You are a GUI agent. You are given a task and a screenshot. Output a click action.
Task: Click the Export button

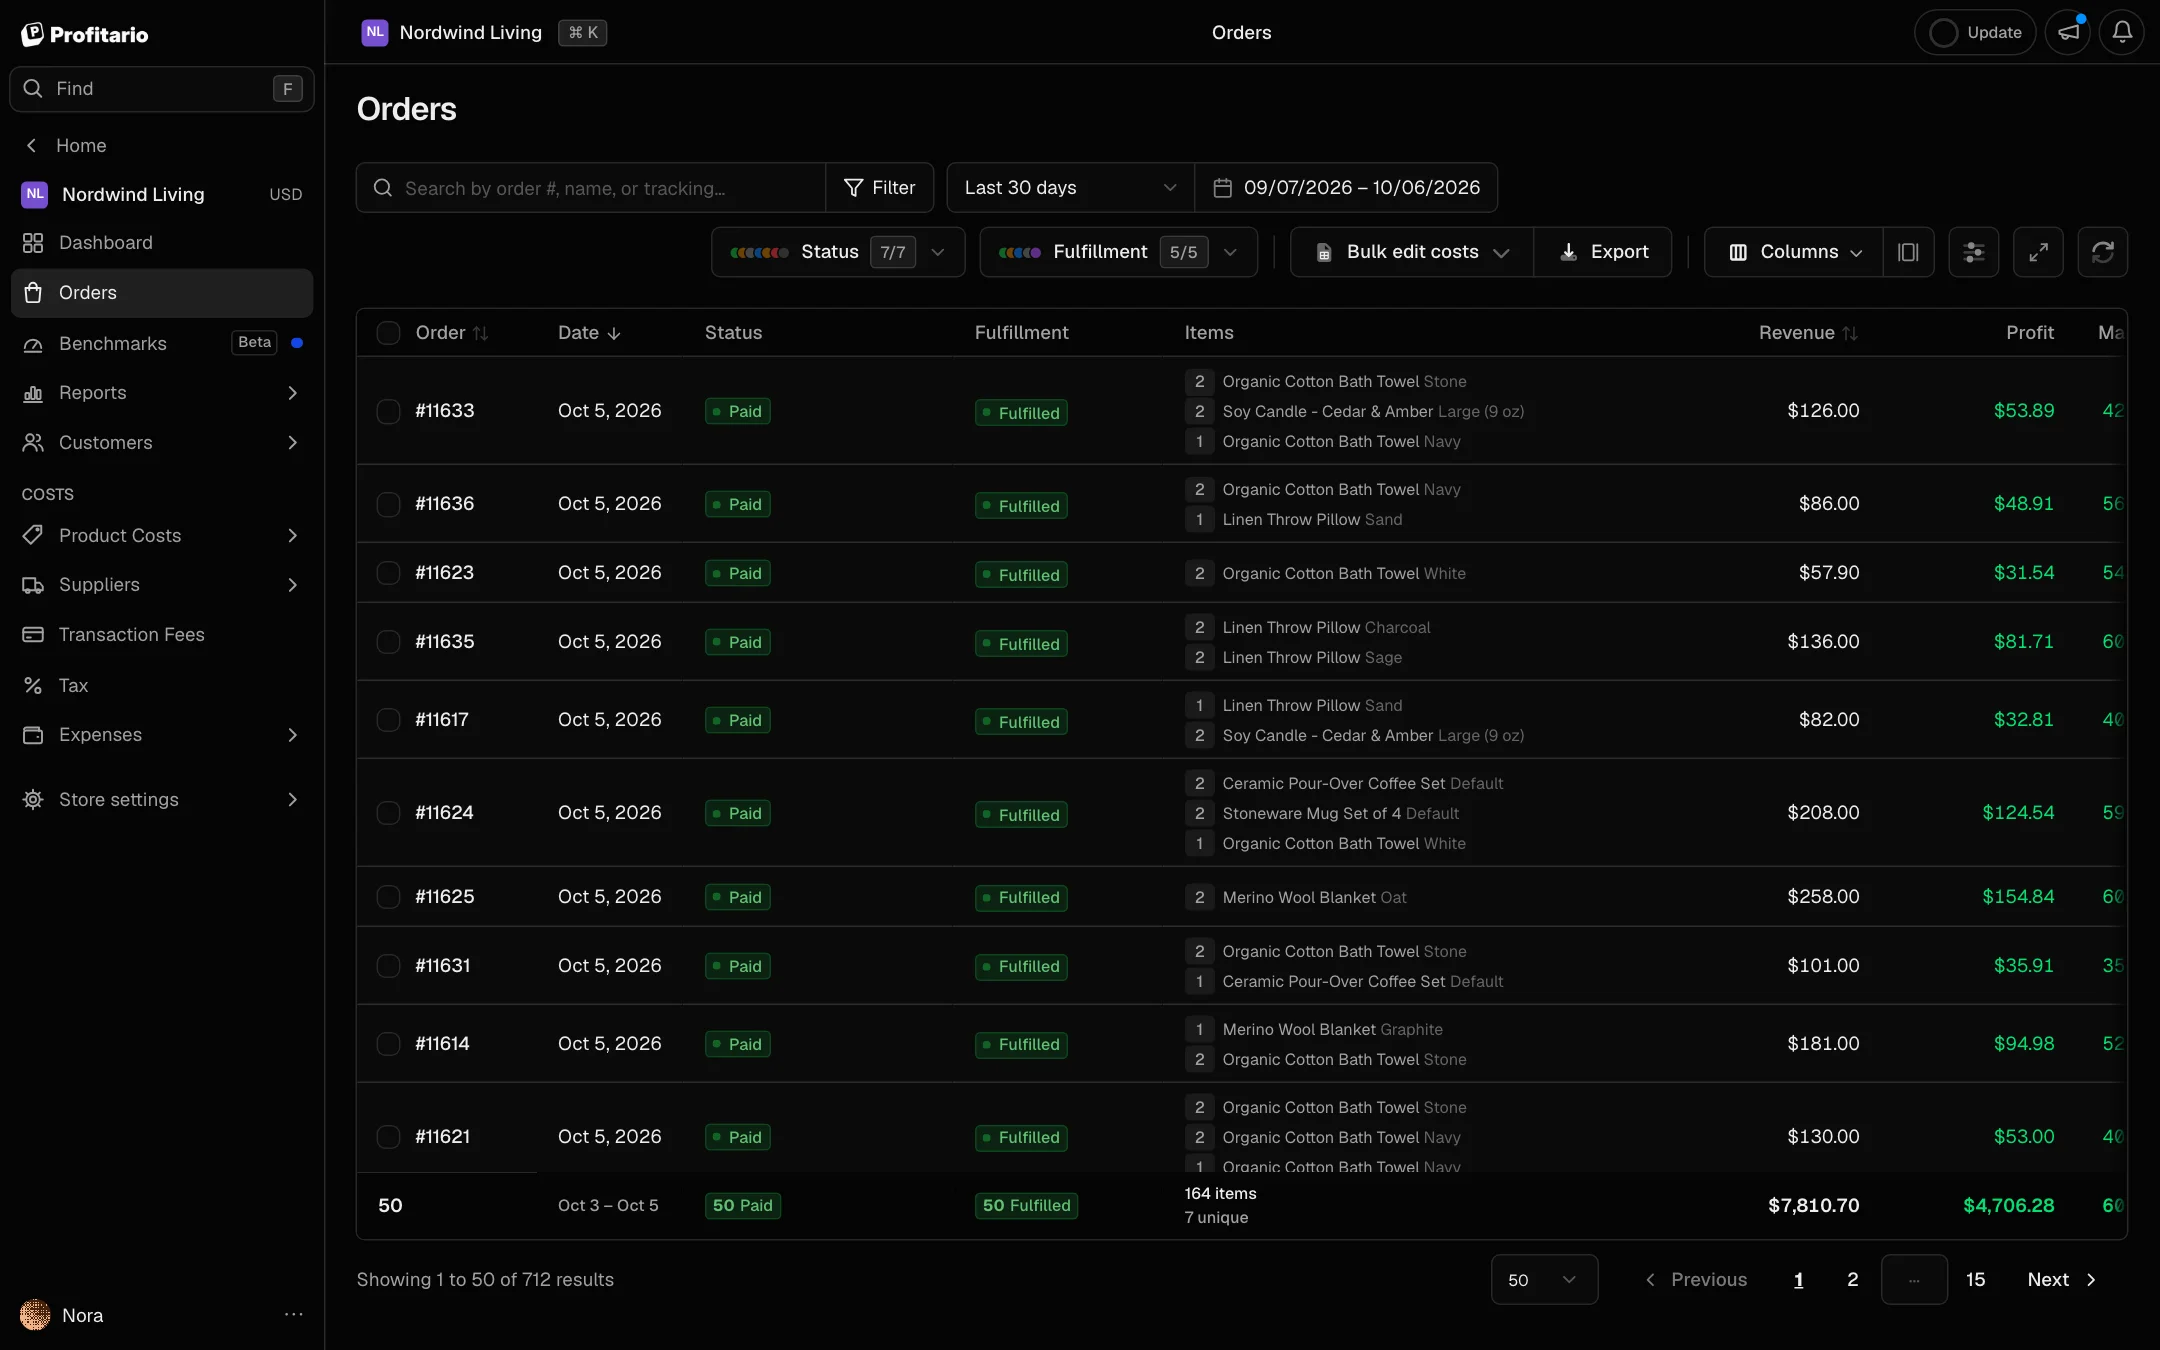(1603, 252)
